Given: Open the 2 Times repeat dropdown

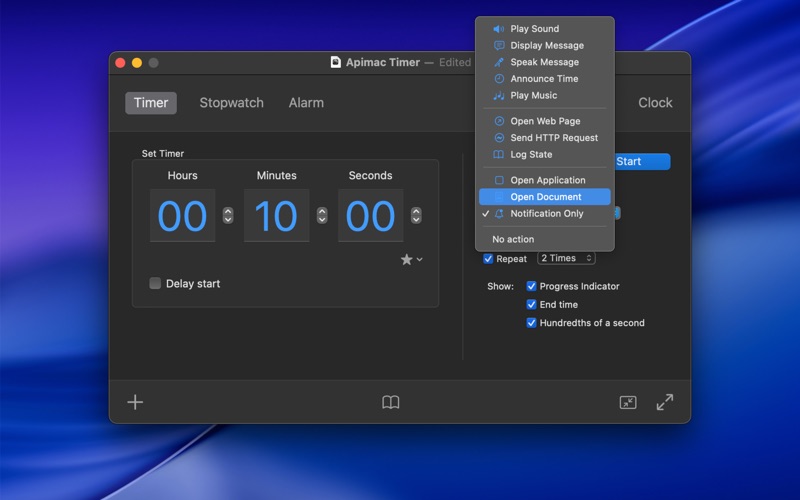Looking at the screenshot, I should pyautogui.click(x=566, y=258).
